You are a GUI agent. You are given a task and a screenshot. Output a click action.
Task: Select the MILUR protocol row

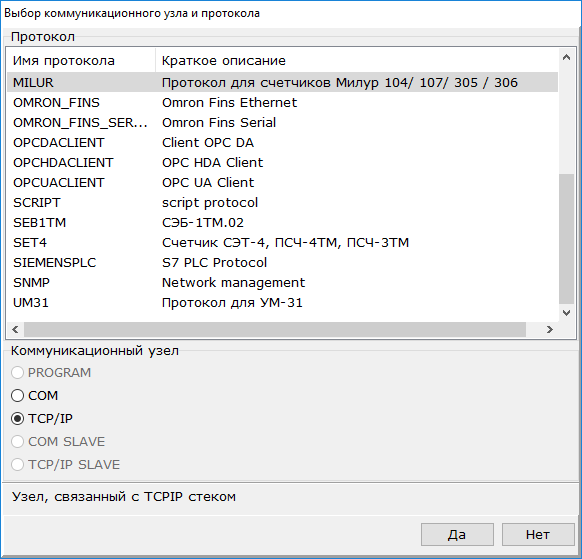[282, 82]
